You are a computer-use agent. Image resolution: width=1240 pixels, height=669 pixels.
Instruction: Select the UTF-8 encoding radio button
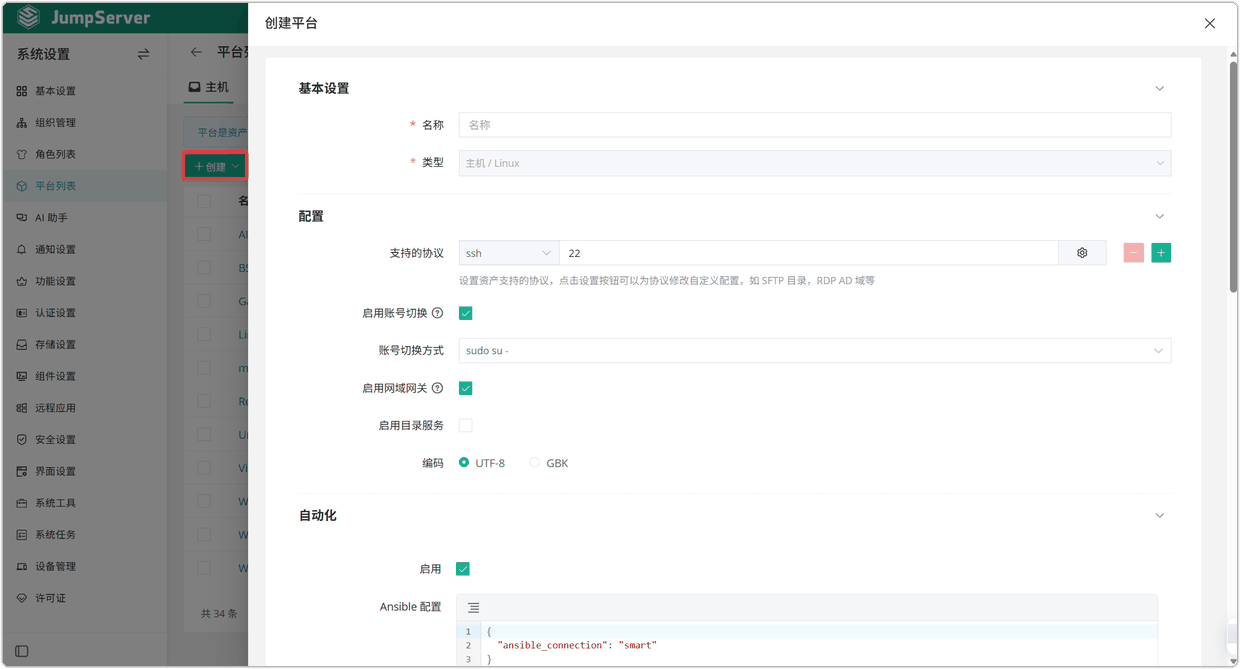(x=464, y=463)
